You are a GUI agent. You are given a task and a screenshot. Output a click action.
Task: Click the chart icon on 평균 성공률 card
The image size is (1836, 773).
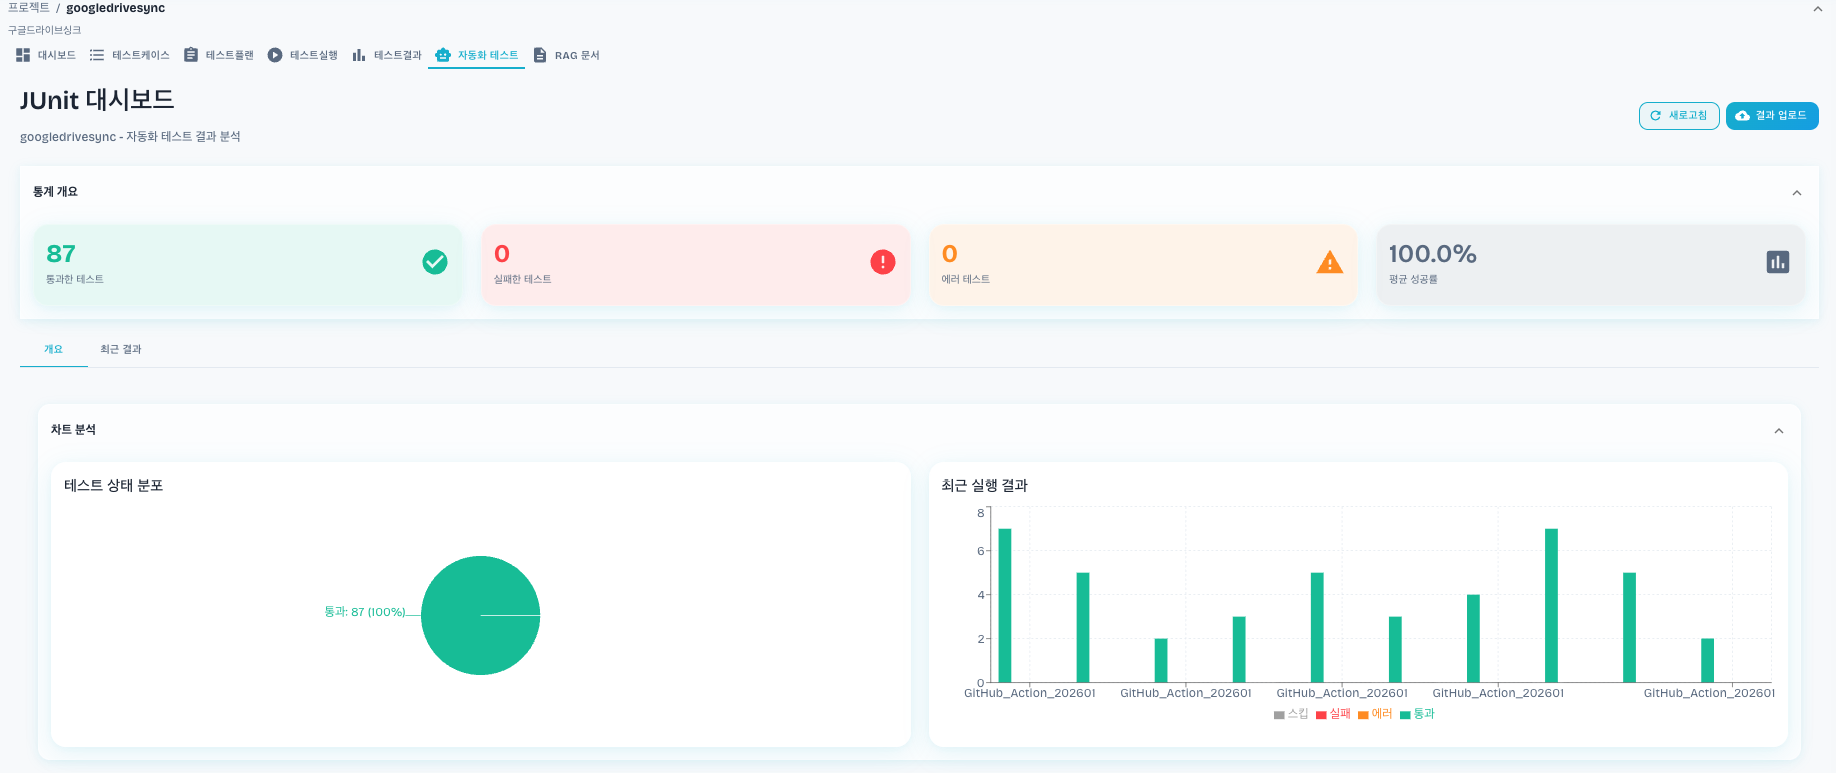(1778, 262)
